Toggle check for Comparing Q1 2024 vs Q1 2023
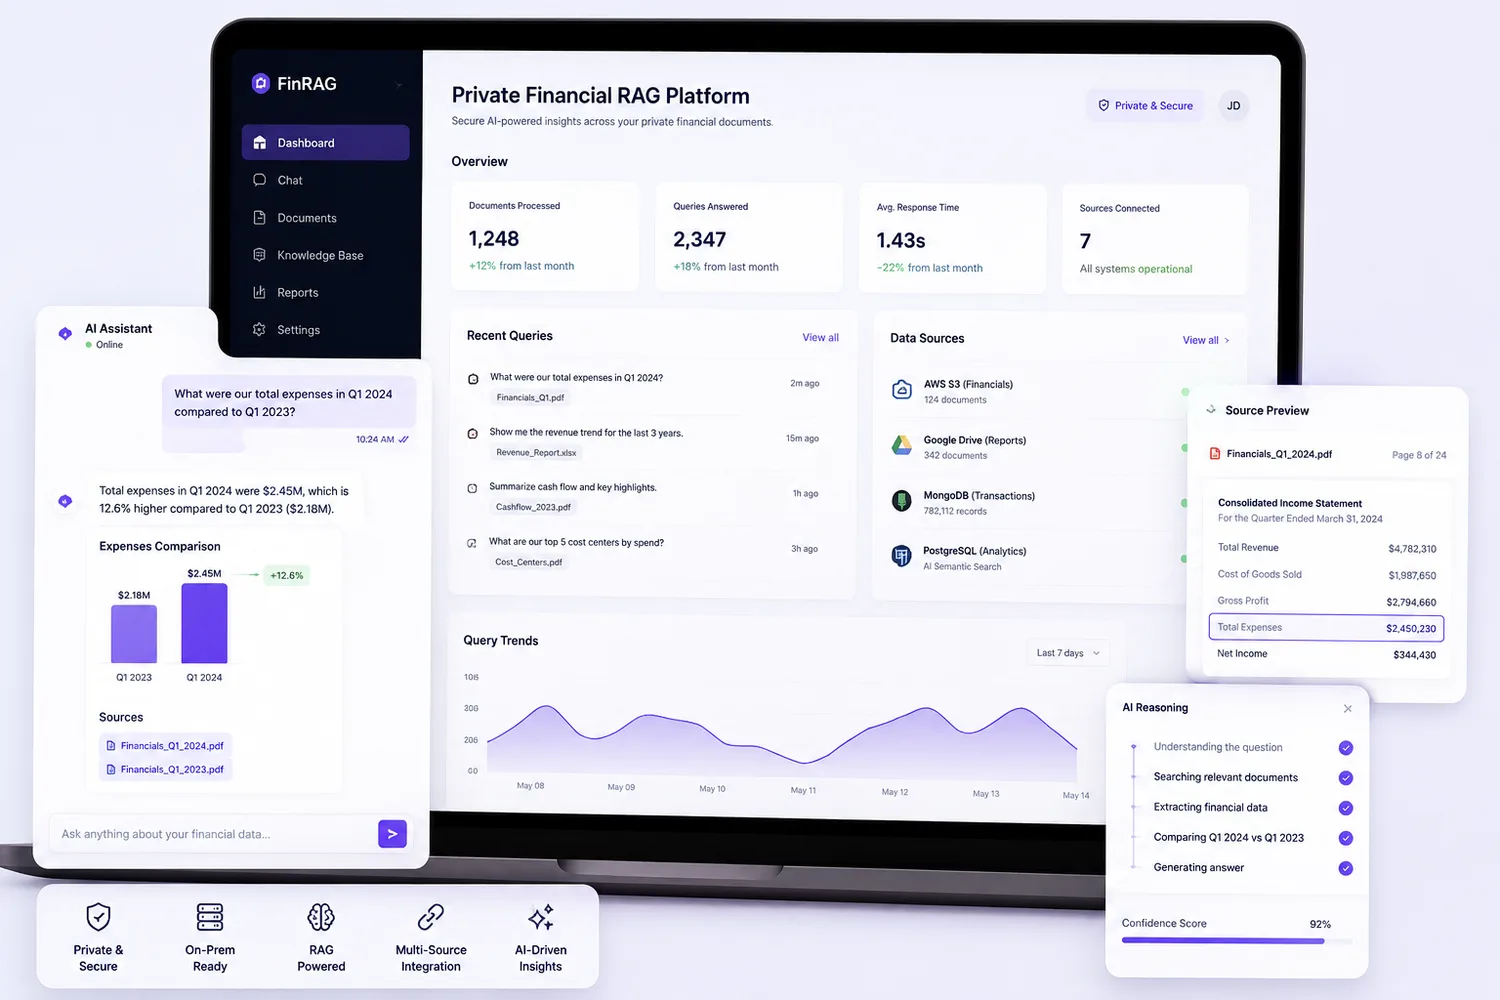The height and width of the screenshot is (1000, 1500). 1346,838
